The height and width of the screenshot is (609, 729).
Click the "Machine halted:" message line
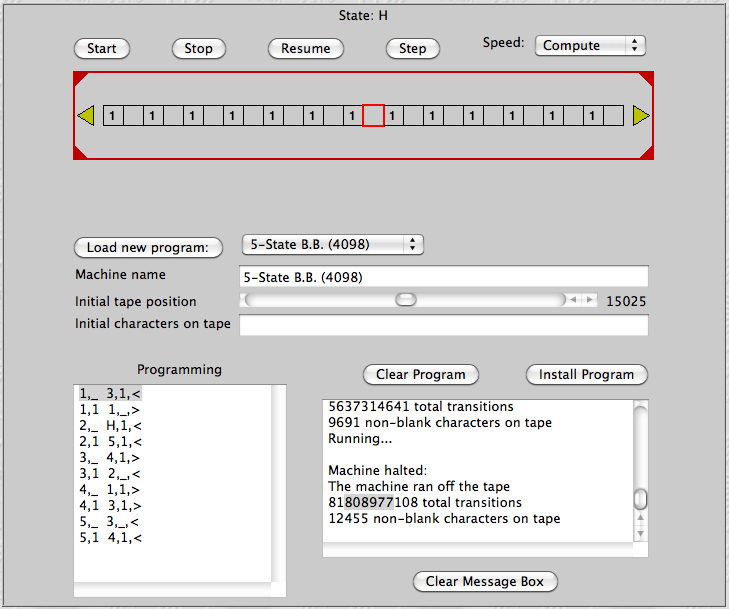pyautogui.click(x=378, y=470)
